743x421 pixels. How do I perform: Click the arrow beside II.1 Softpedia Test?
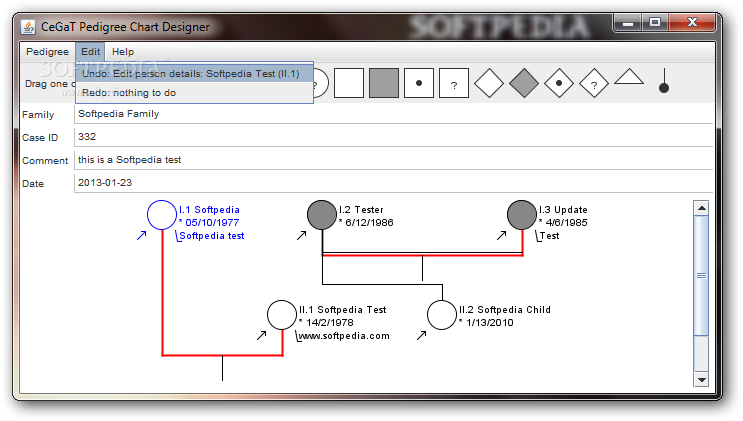tap(261, 335)
